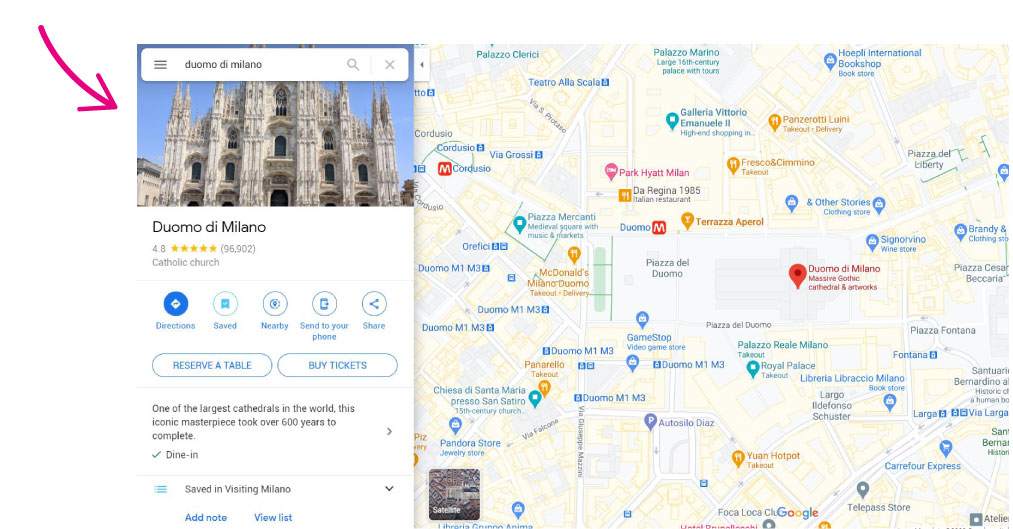Expand the cathedral description chevron
This screenshot has width=1013, height=529.
pos(389,431)
